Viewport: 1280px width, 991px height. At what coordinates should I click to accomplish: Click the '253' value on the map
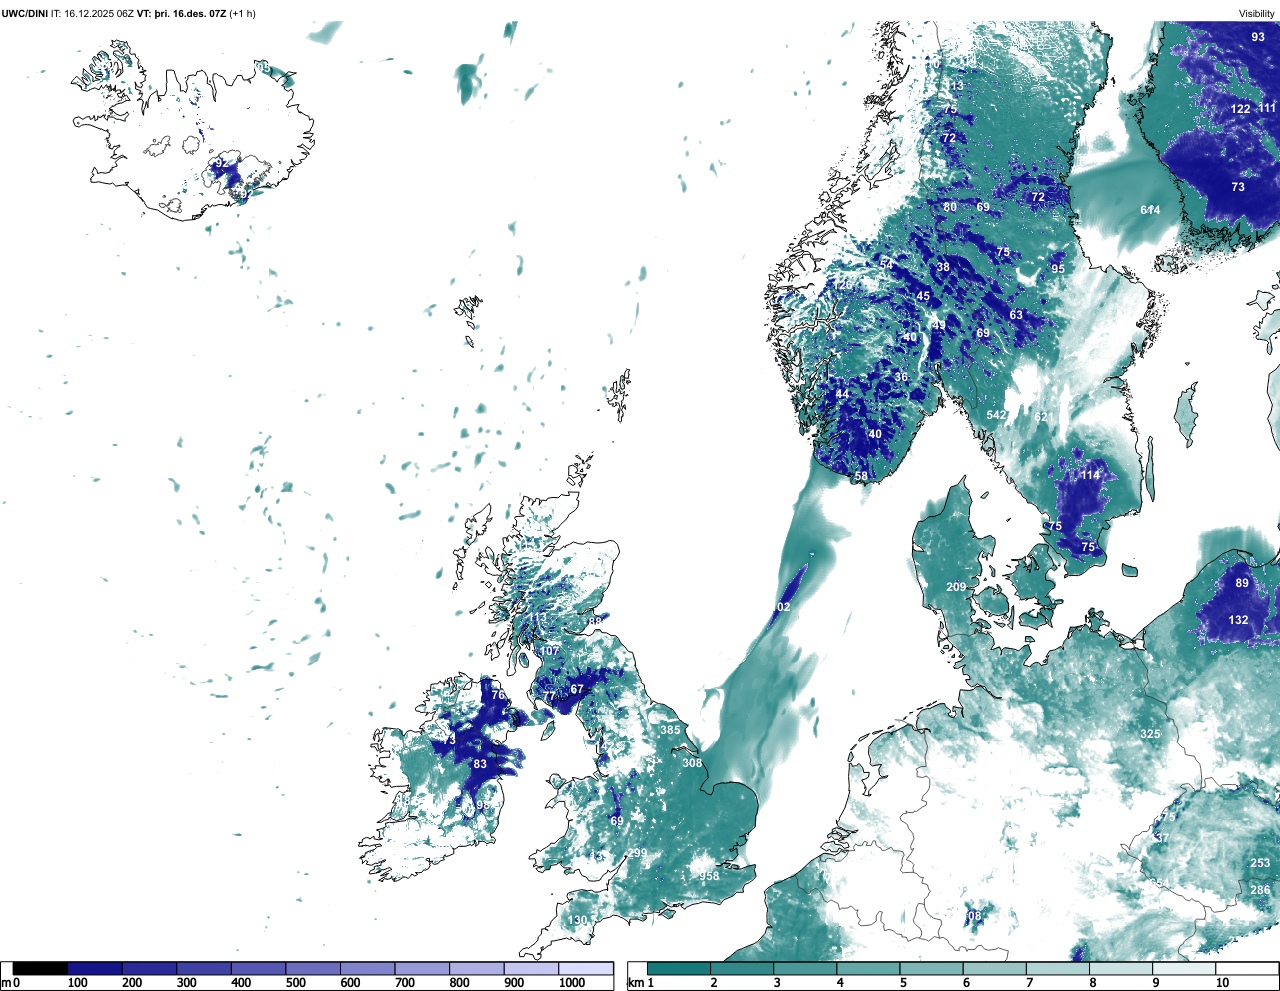tap(1260, 863)
